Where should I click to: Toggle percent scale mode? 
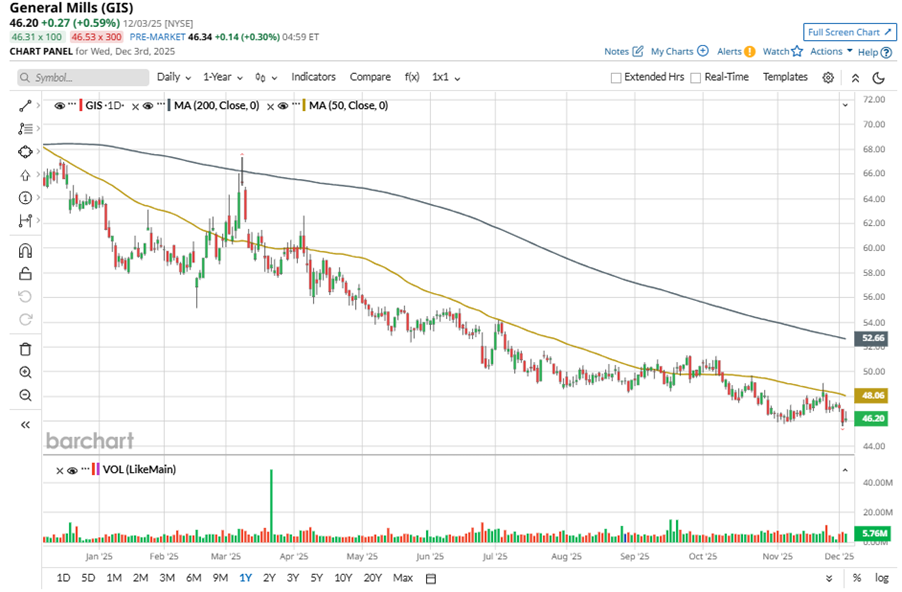pos(857,578)
